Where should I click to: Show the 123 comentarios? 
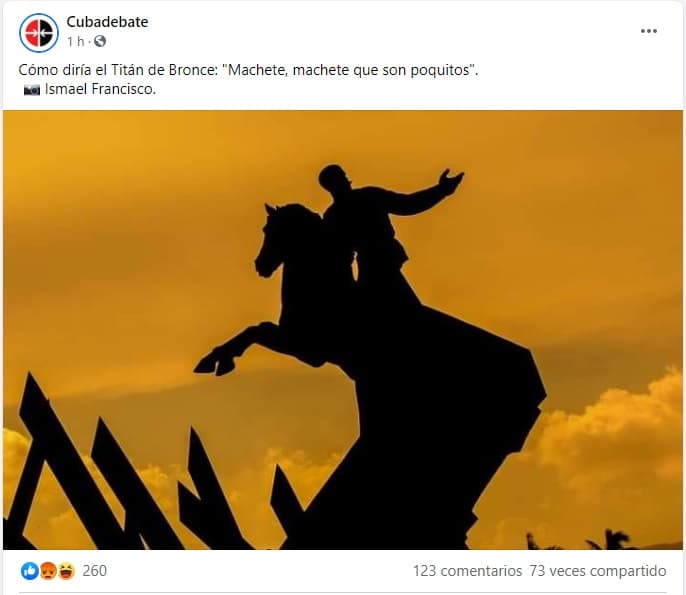[467, 571]
